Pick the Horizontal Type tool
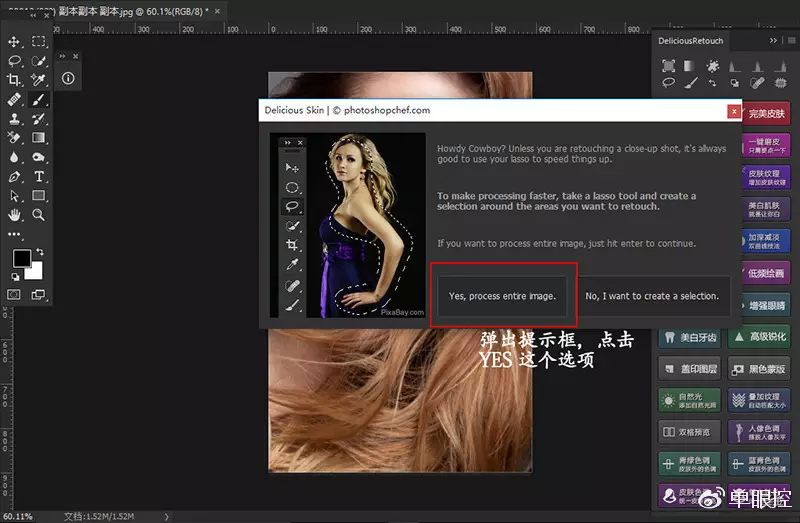This screenshot has height=523, width=800. point(38,177)
